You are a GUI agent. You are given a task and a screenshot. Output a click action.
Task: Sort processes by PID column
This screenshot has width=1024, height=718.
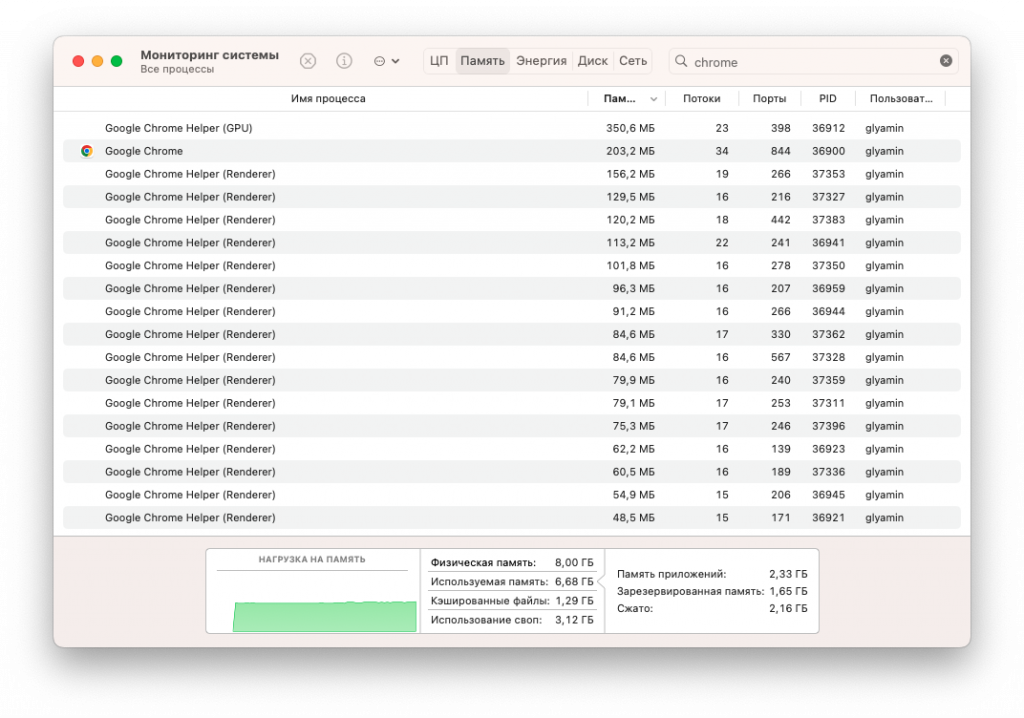(x=827, y=99)
